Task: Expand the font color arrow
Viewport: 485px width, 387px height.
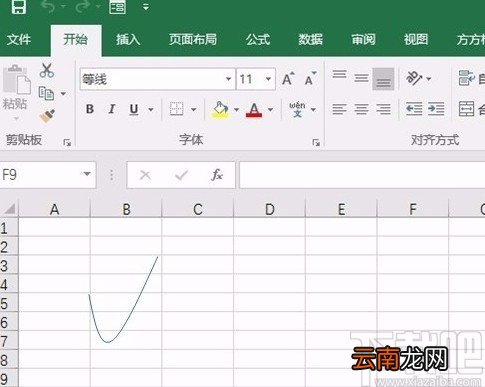Action: coord(270,109)
